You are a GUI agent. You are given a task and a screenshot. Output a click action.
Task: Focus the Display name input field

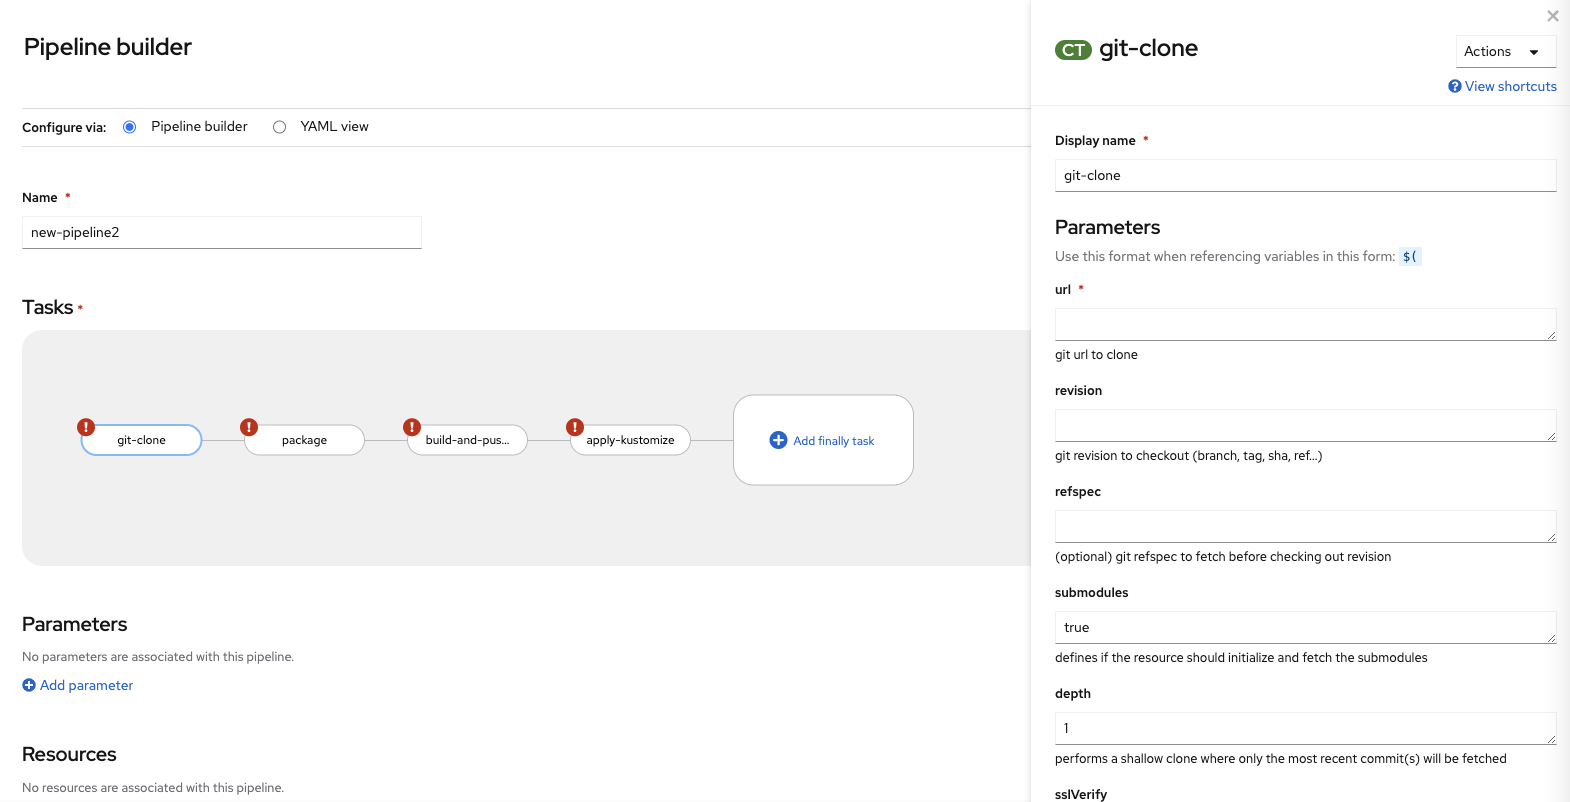pyautogui.click(x=1306, y=175)
